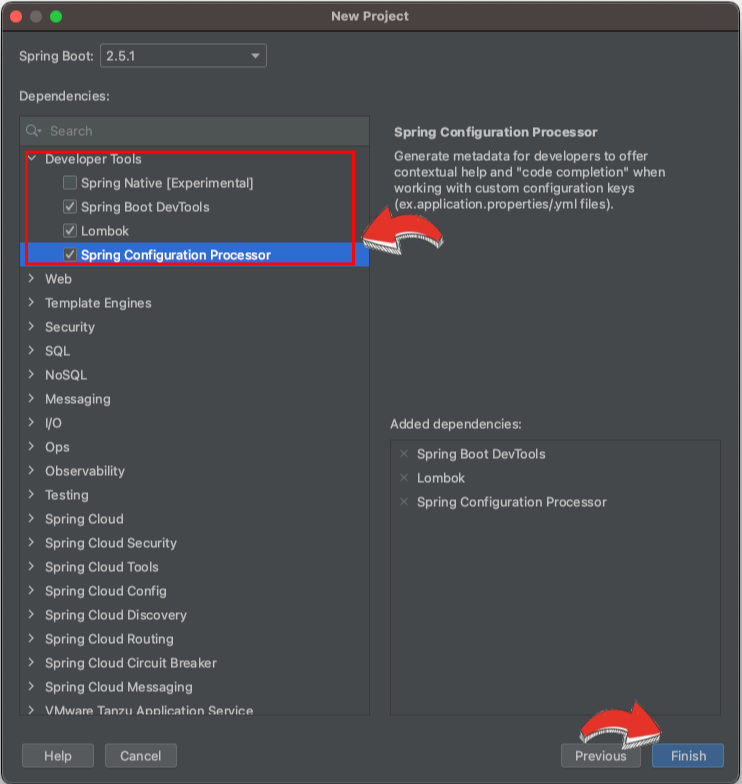The width and height of the screenshot is (742, 784).
Task: Expand the Security category
Action: click(32, 326)
